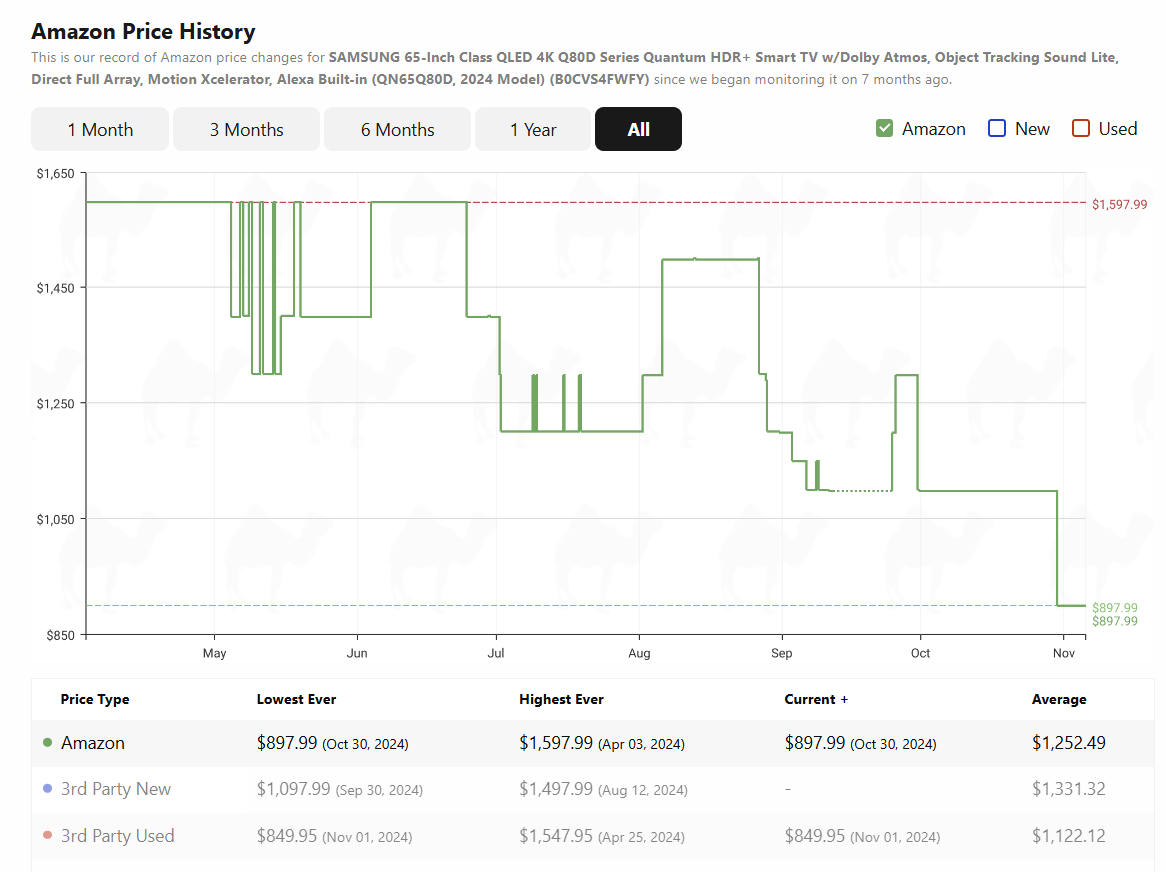Viewport: 1166px width, 872px height.
Task: Click the Lowest Ever column header
Action: point(296,699)
